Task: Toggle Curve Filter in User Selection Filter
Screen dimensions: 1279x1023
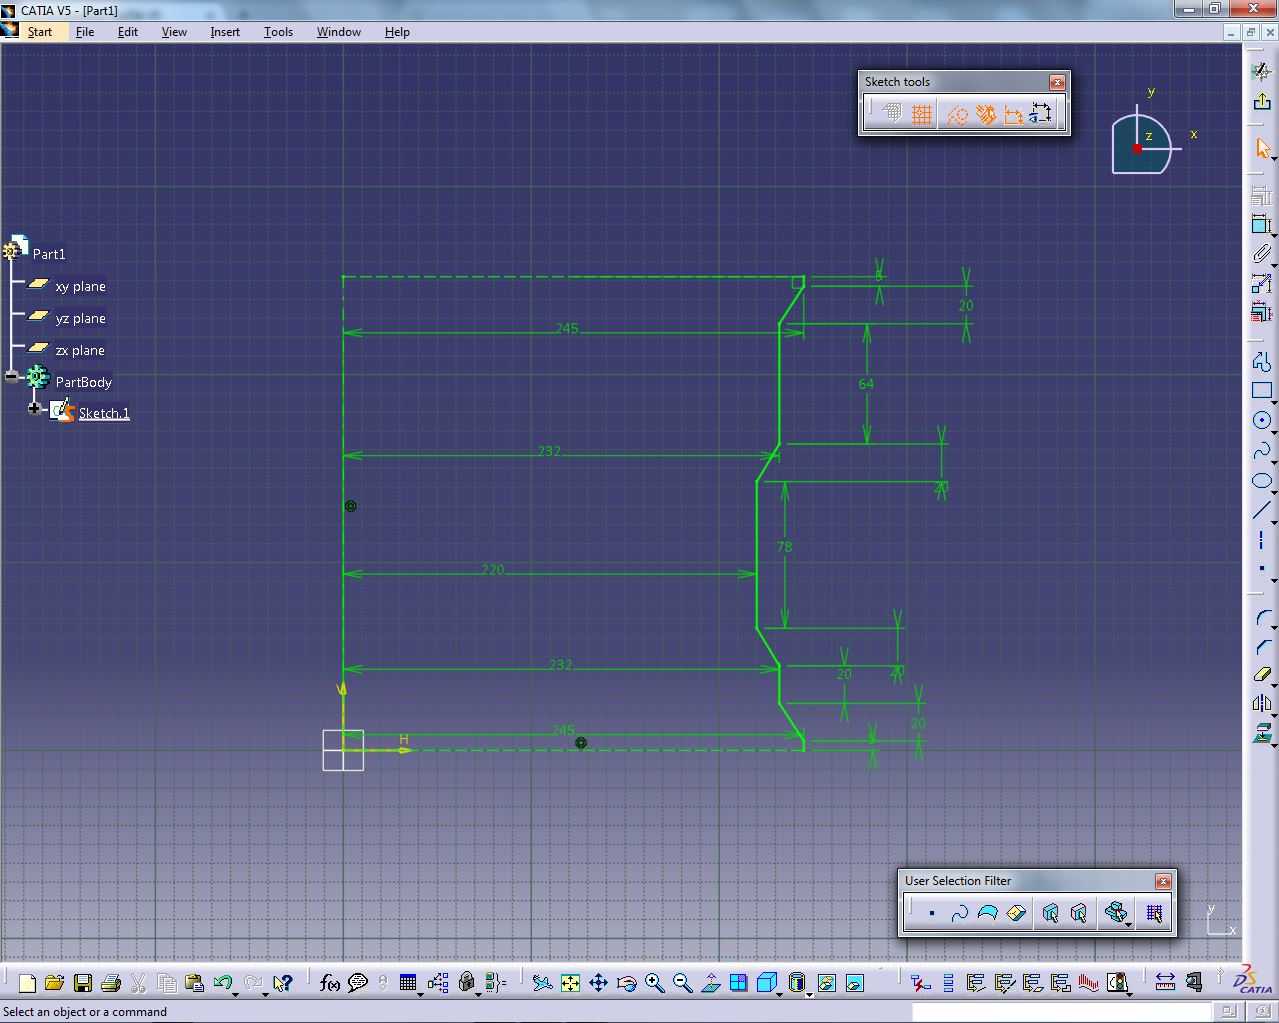Action: [x=959, y=913]
